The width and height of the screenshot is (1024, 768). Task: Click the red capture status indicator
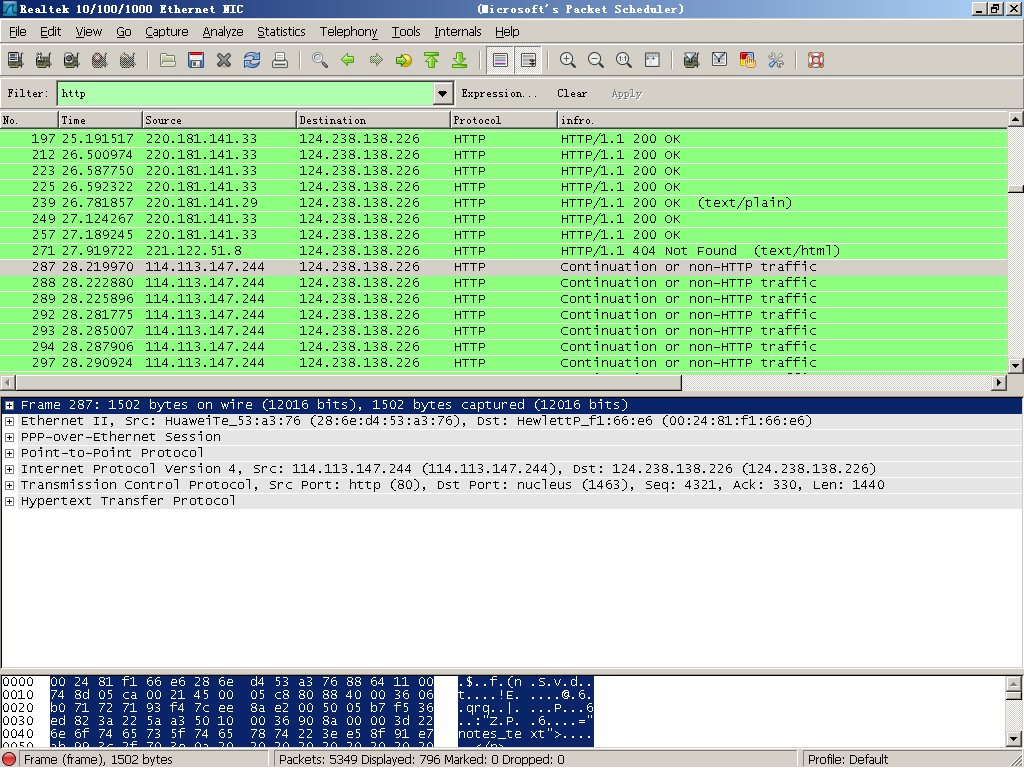pyautogui.click(x=10, y=760)
